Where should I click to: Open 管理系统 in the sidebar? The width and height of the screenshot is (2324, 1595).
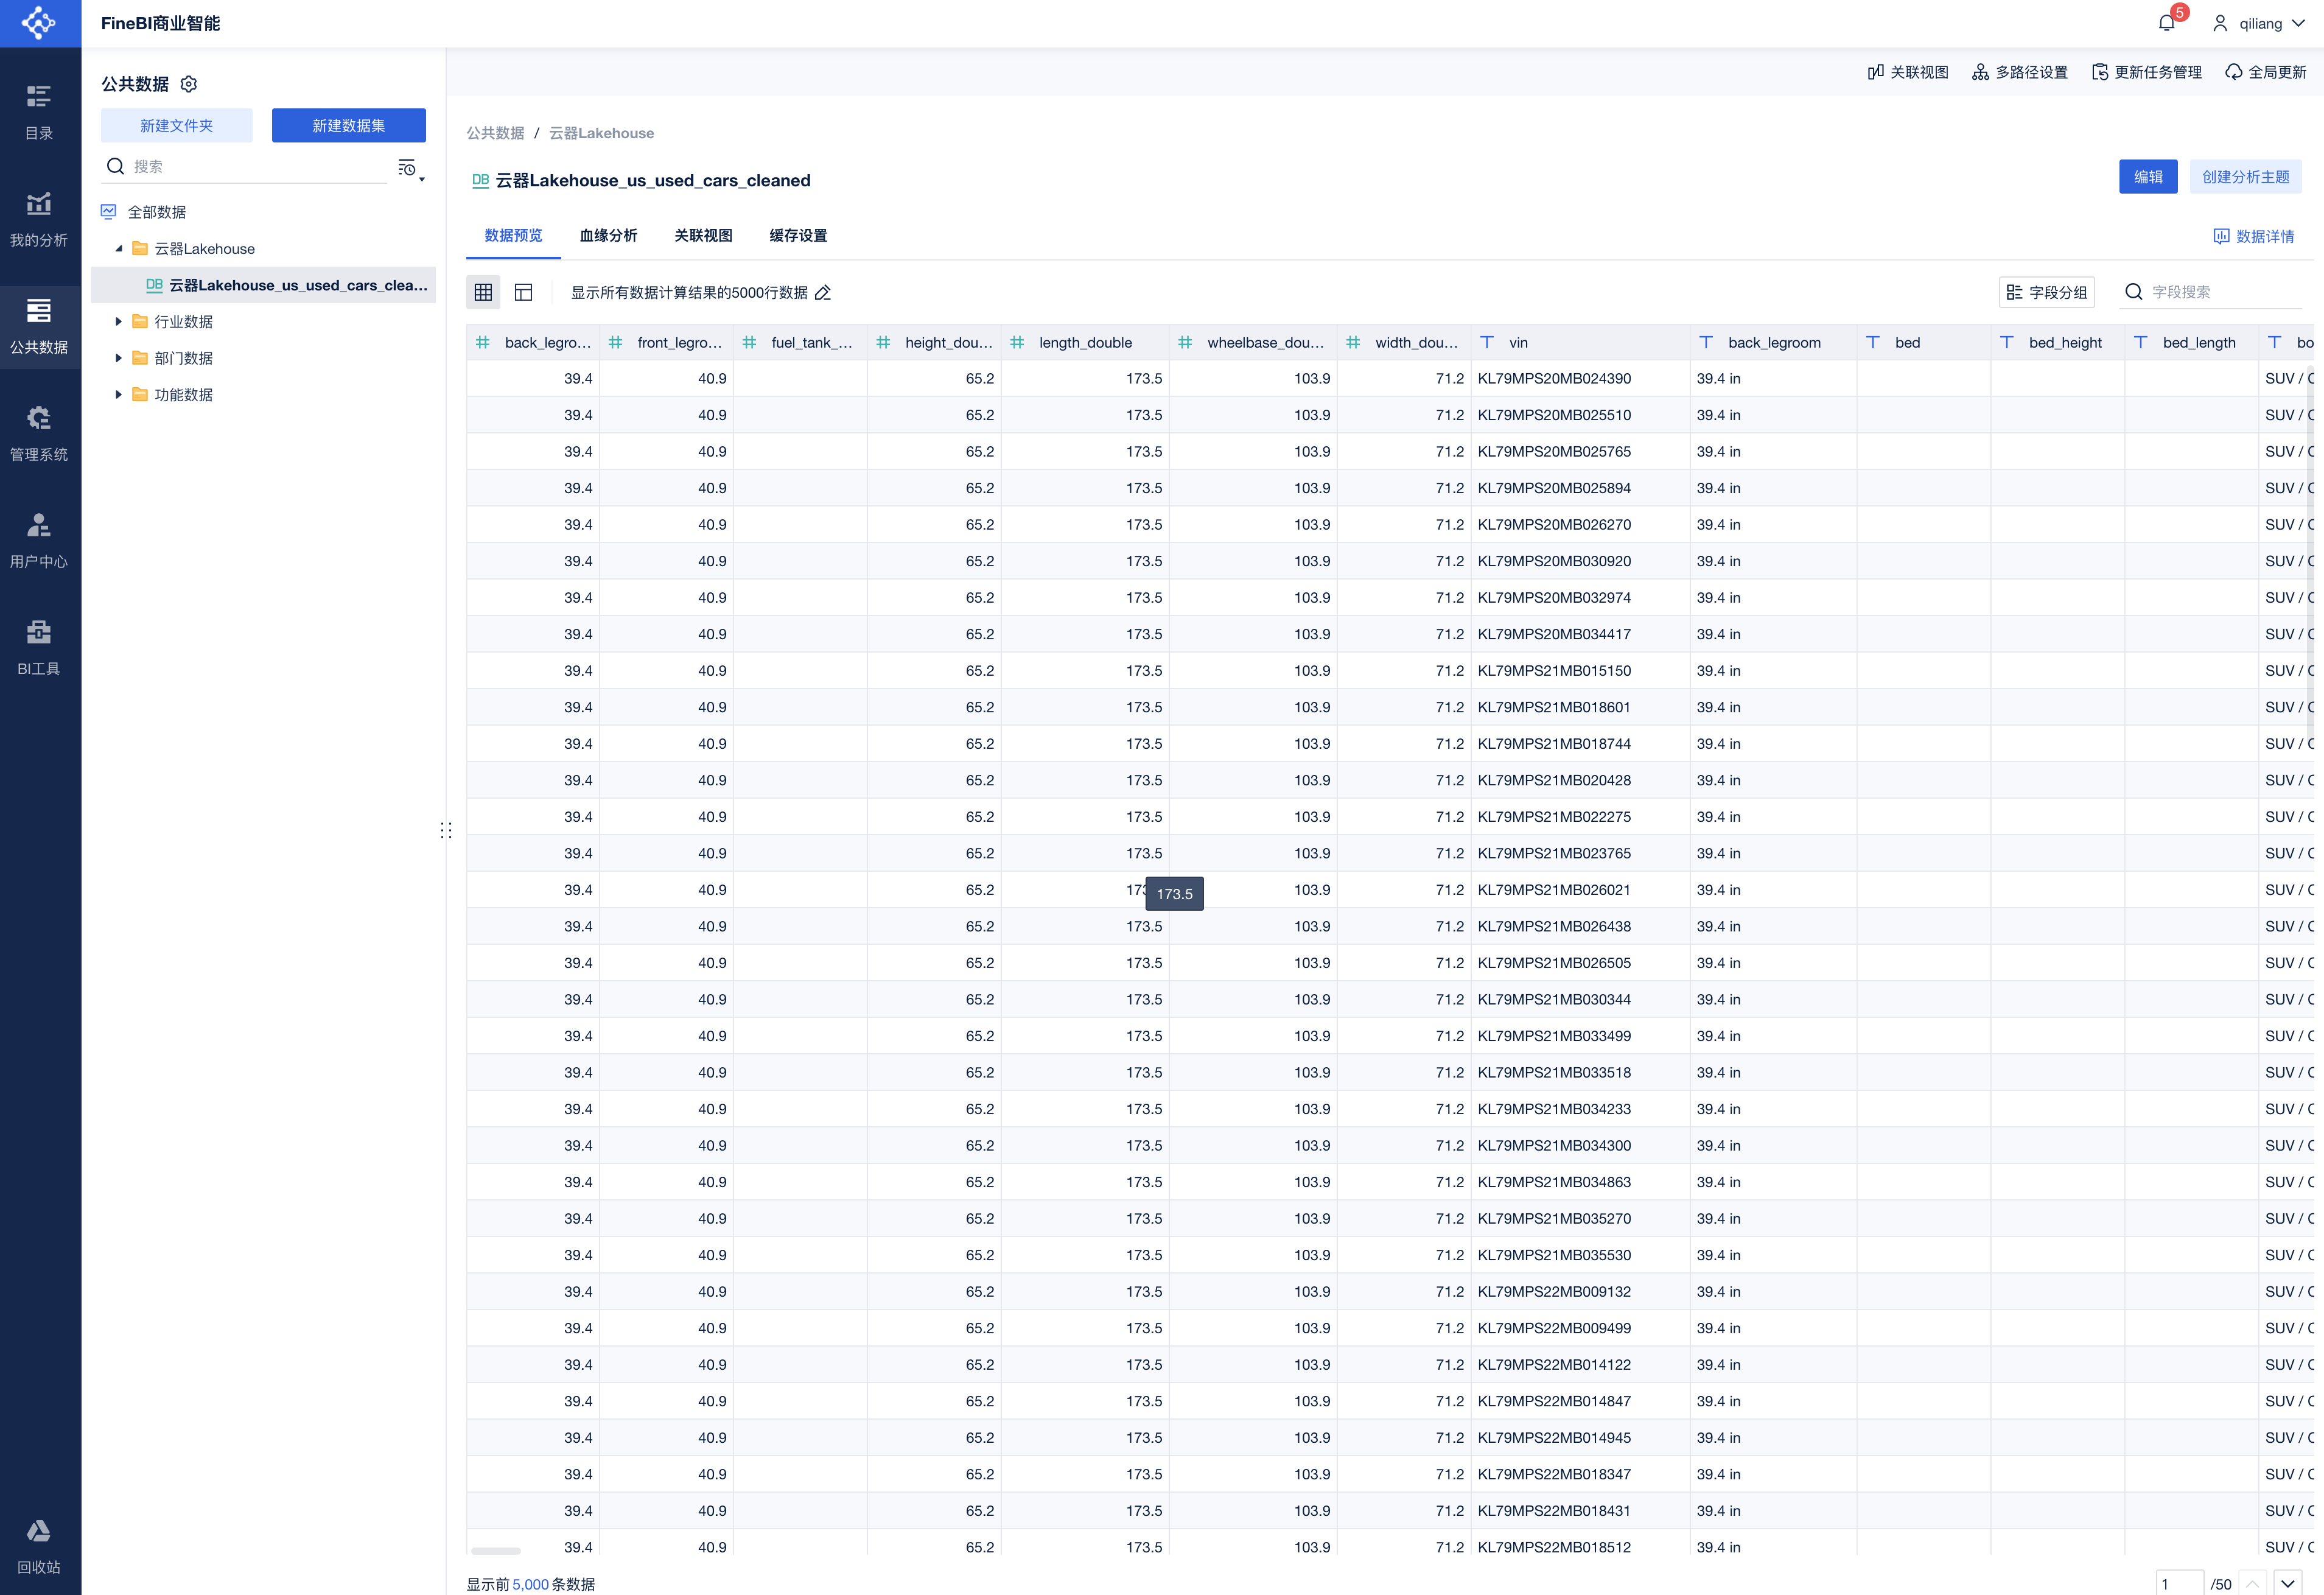(x=39, y=432)
